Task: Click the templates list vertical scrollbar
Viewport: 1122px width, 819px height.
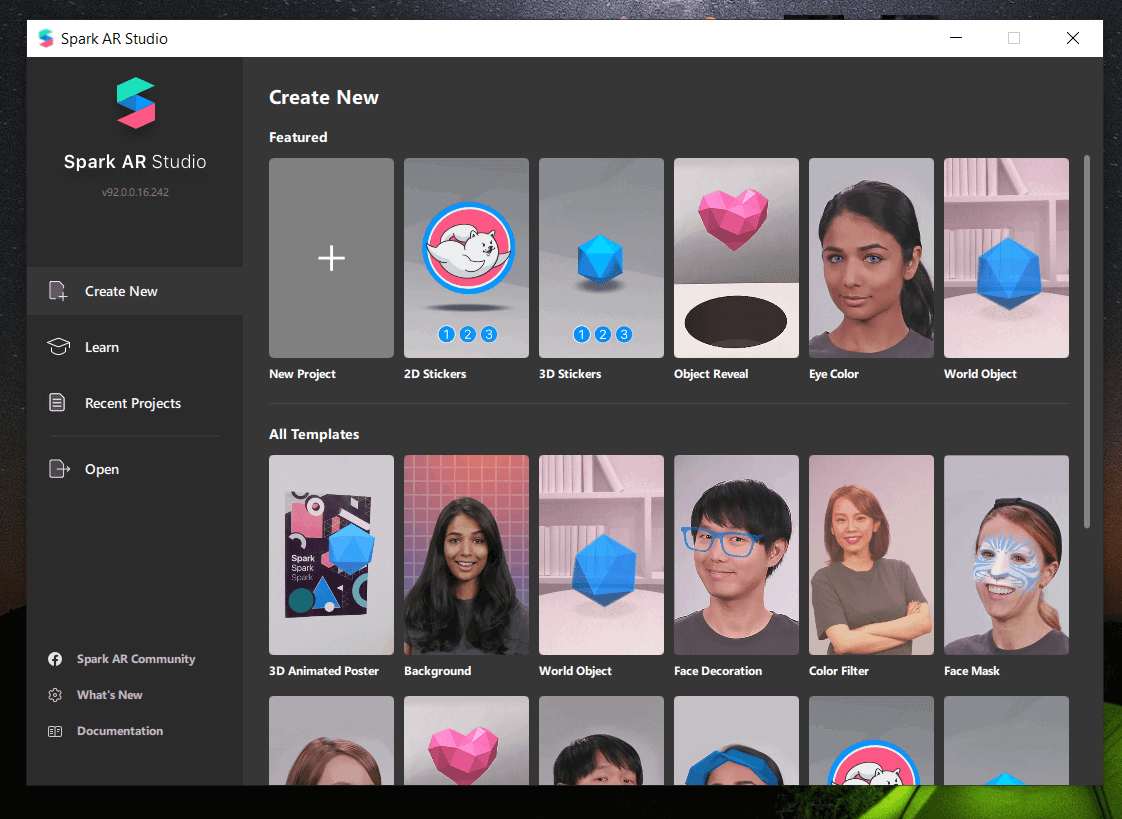Action: (1087, 342)
